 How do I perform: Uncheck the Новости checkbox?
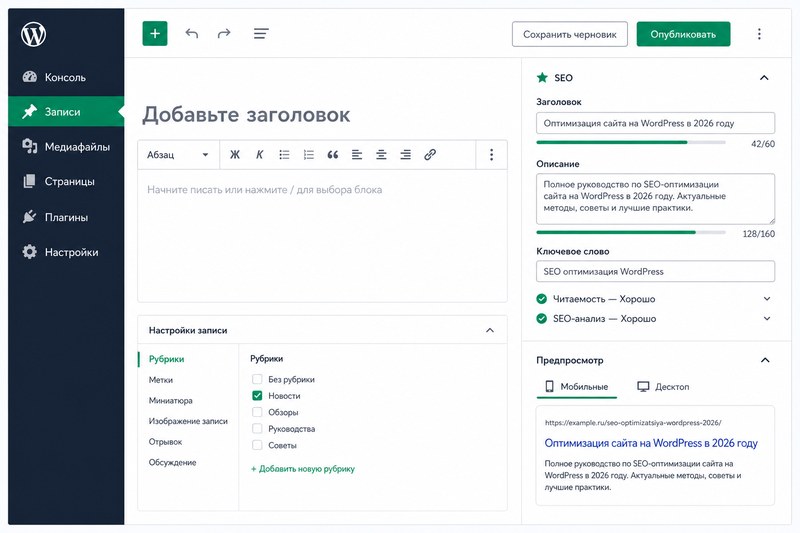coord(257,395)
